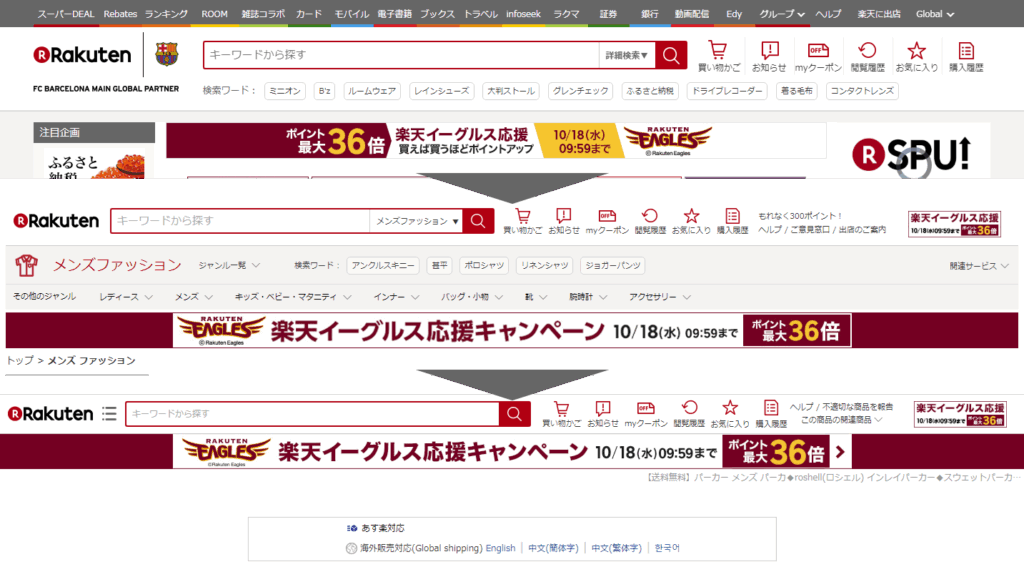Open the English global shipping link

(x=500, y=548)
